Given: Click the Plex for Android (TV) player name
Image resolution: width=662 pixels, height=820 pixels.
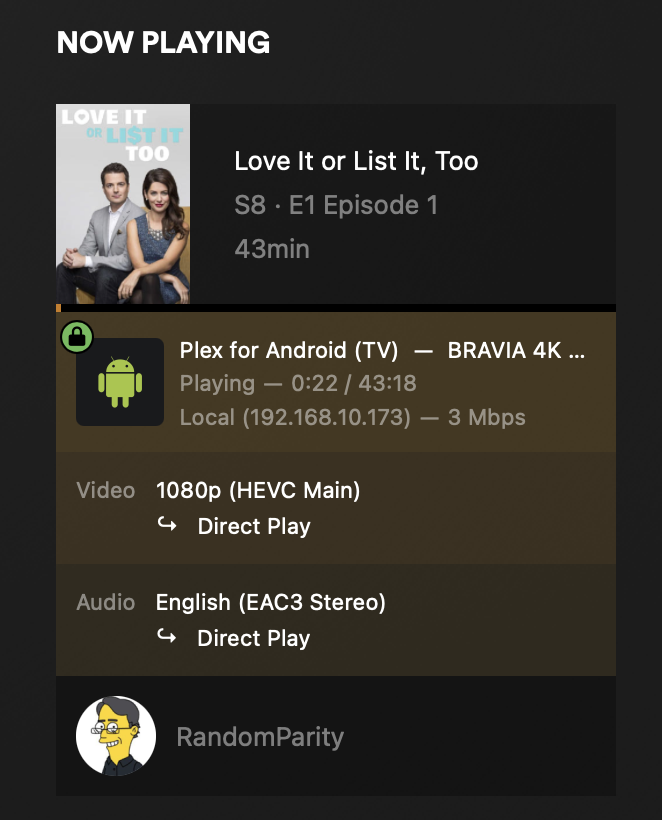Looking at the screenshot, I should (289, 351).
